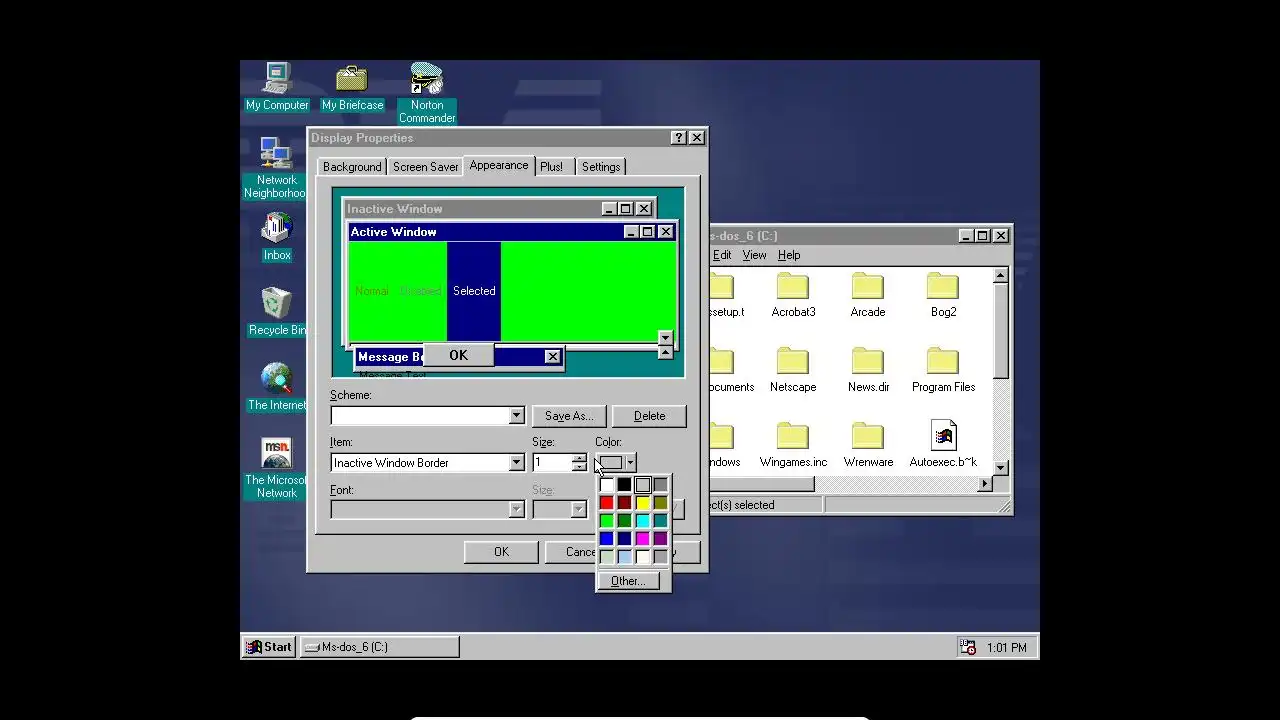Pick the cyan color swatch
This screenshot has height=720, width=1280.
coord(642,521)
